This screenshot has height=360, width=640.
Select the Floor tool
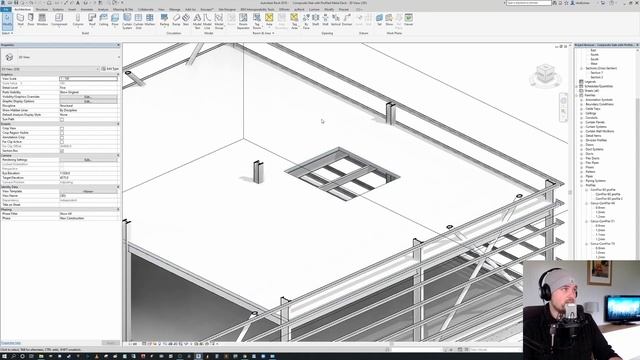[x=115, y=20]
